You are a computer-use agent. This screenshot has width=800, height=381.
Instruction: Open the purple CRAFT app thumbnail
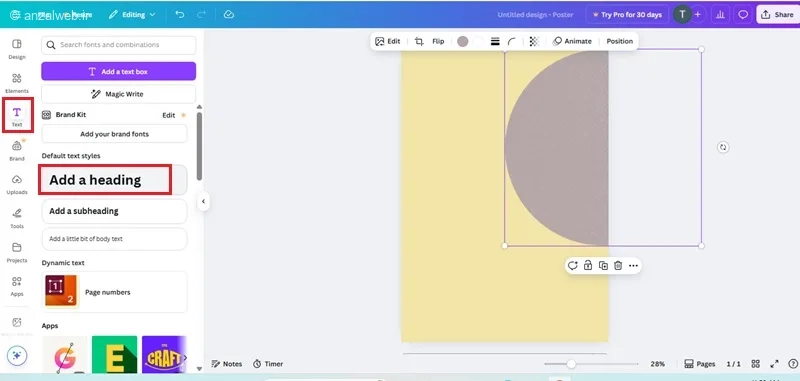[164, 354]
